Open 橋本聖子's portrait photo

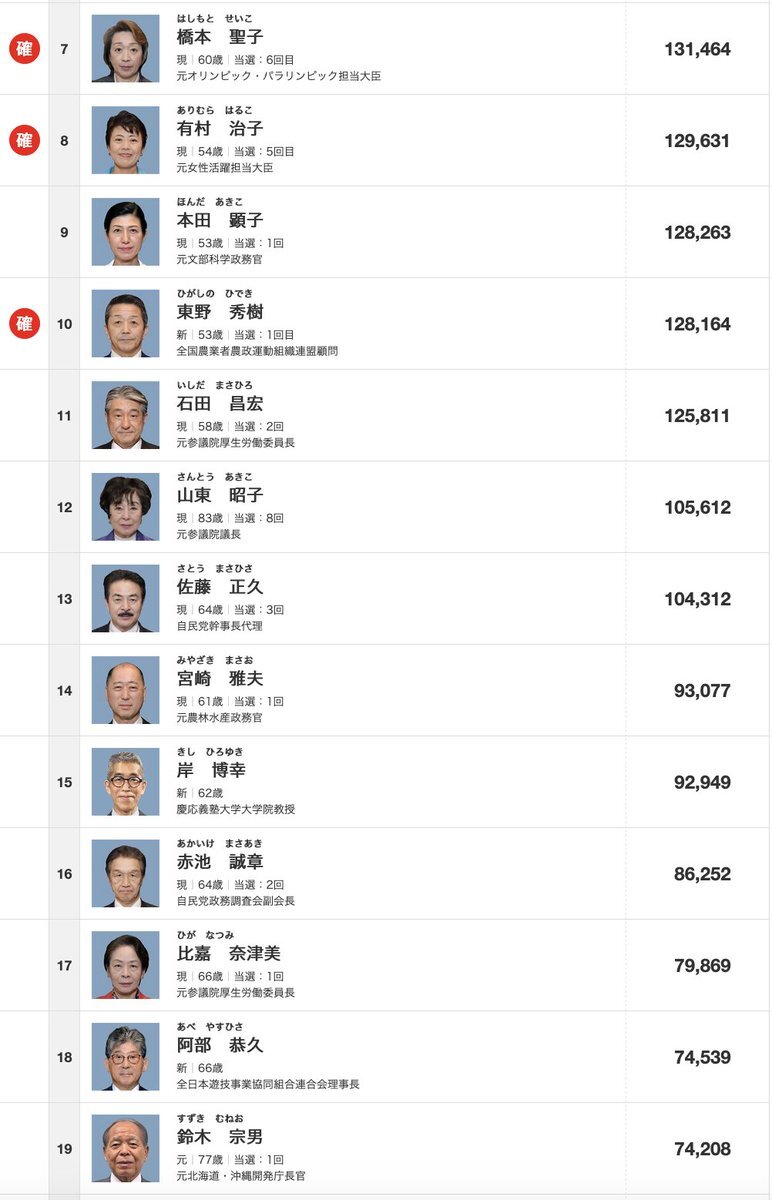pos(125,49)
